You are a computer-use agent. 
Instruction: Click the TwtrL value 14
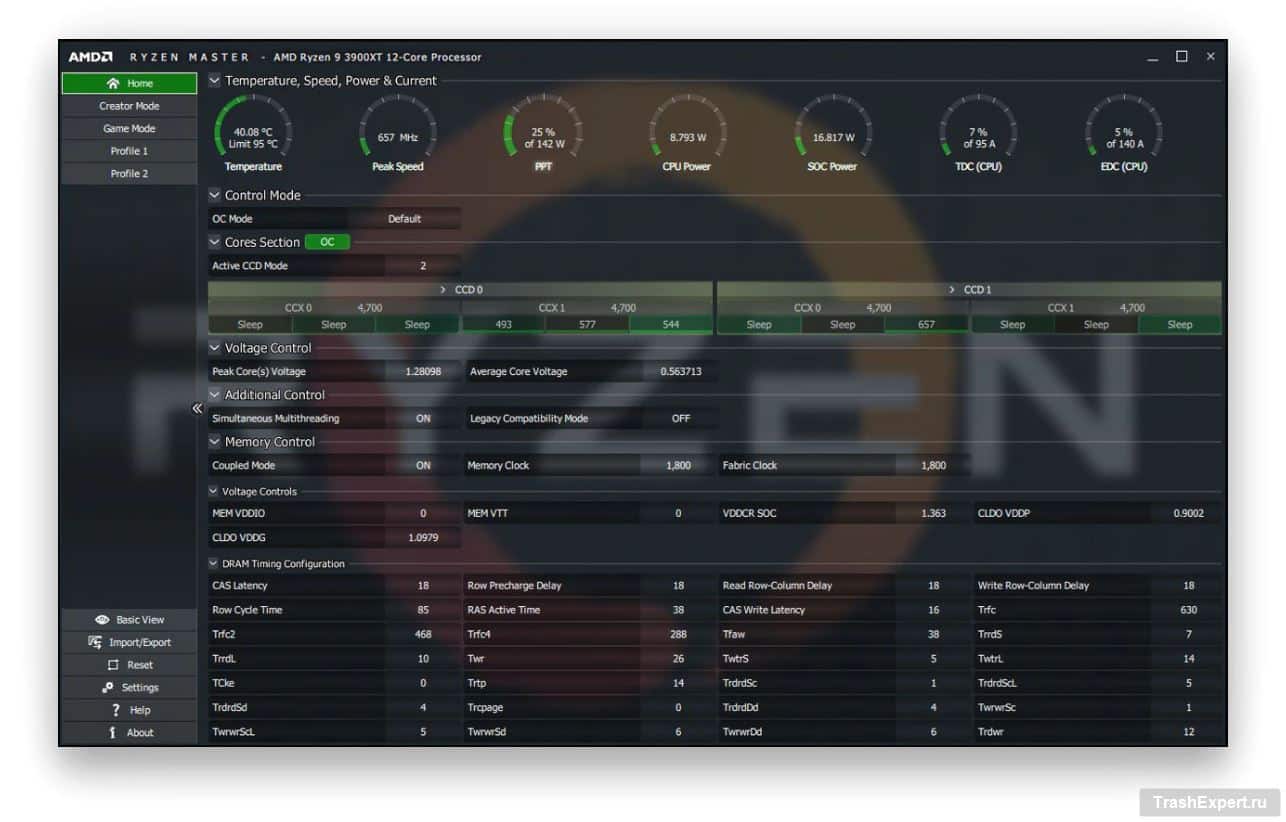tap(1188, 659)
